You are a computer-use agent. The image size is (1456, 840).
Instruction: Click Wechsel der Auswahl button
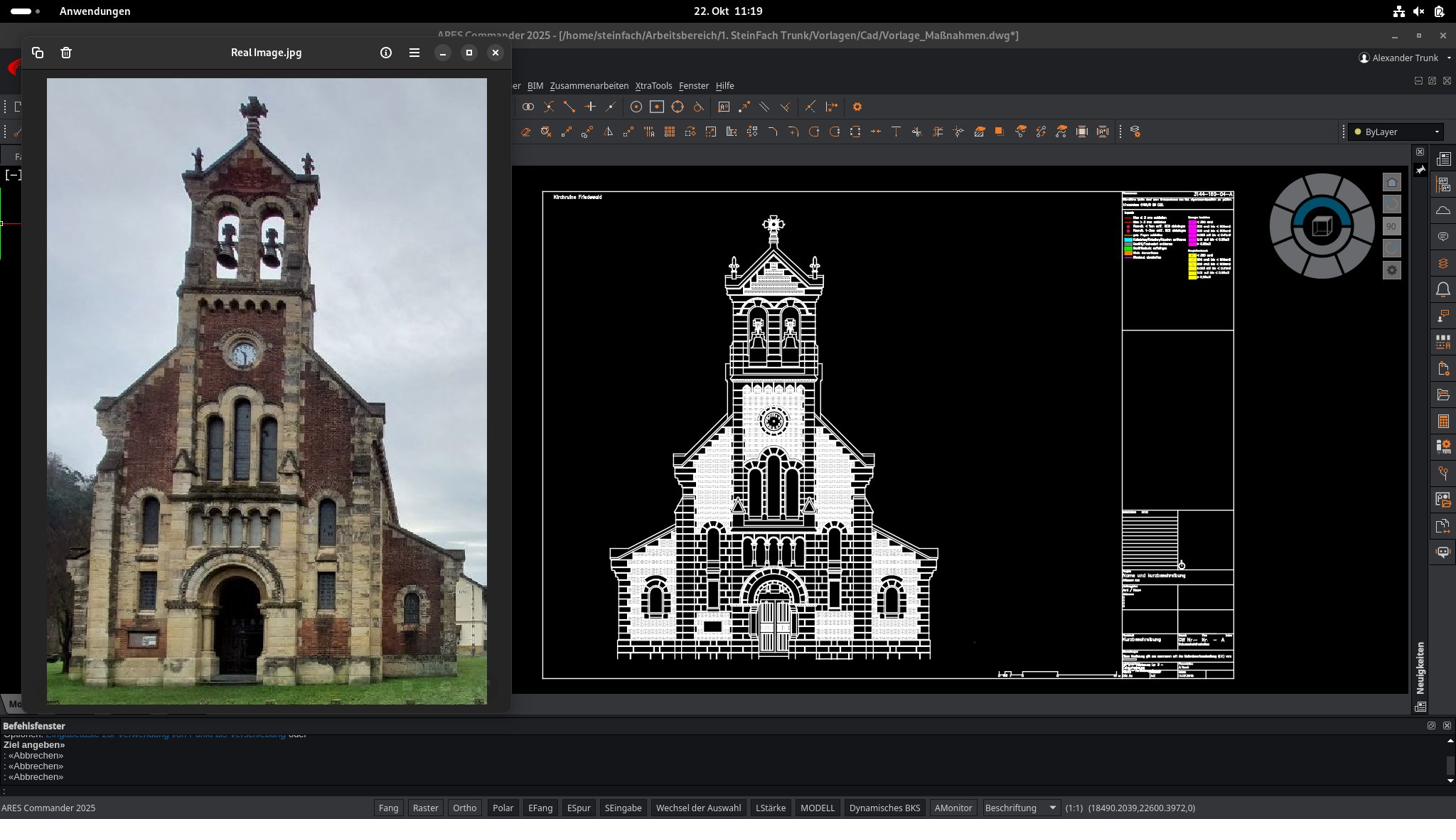pos(698,808)
